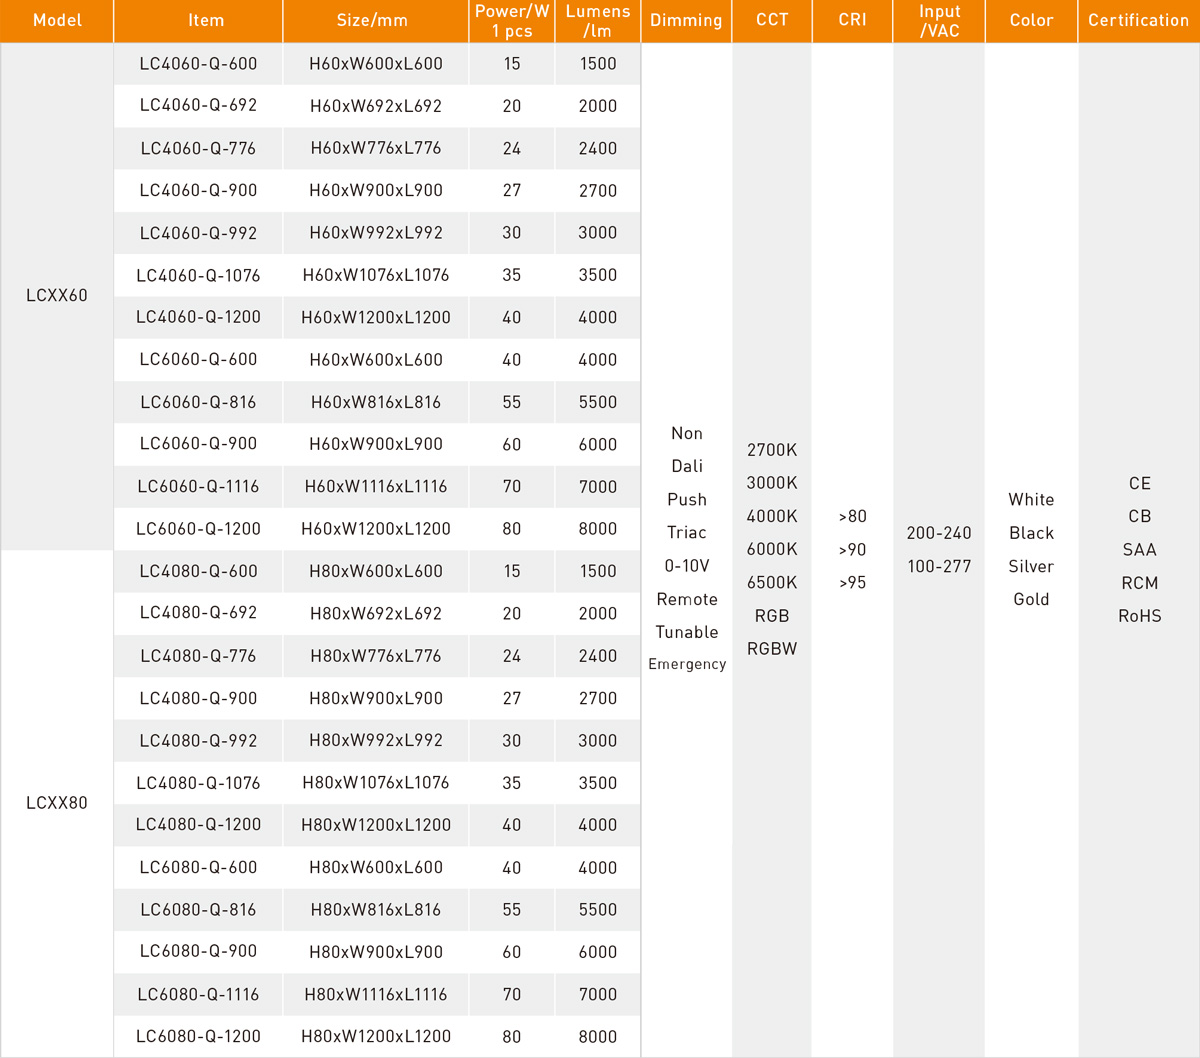The image size is (1200, 1058).
Task: Click item 'LC4060-Q-1076'
Action: pyautogui.click(x=199, y=275)
